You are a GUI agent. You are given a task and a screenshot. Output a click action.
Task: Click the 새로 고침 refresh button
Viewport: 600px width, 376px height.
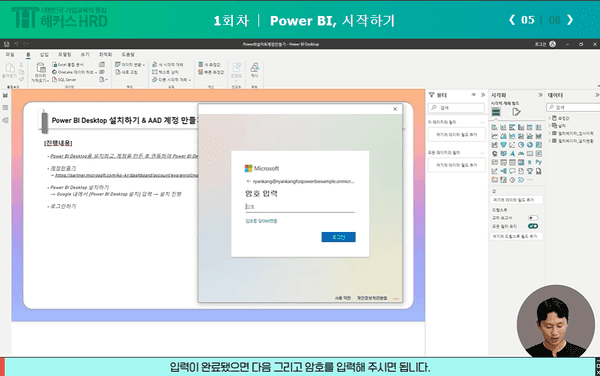tap(127, 72)
